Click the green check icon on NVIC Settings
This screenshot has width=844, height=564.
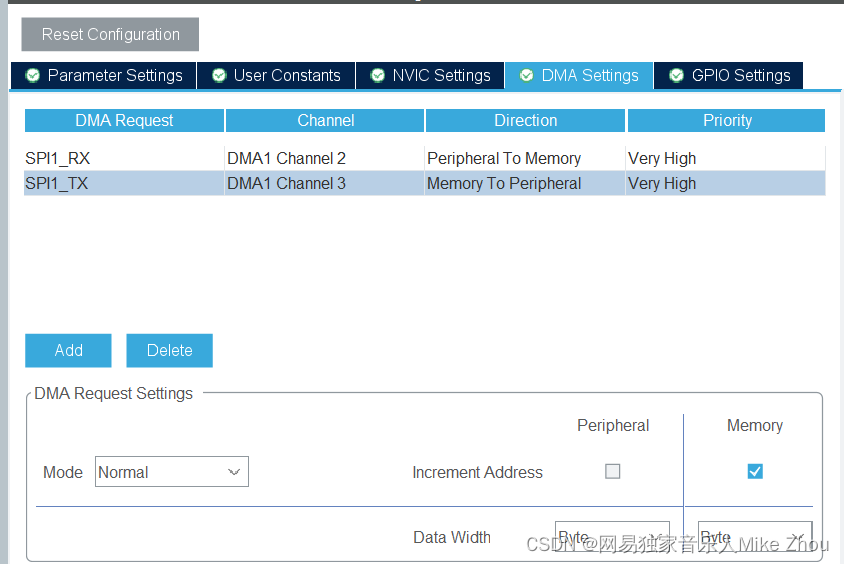(378, 75)
